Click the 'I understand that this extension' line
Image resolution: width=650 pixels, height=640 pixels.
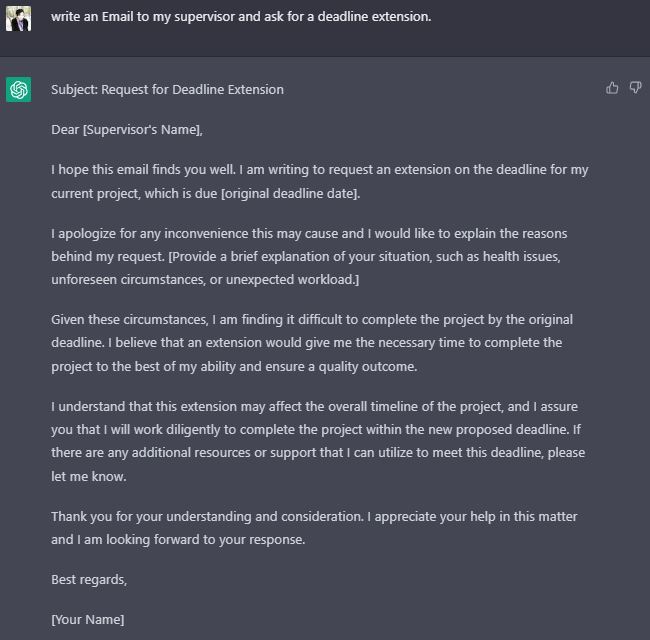(314, 407)
